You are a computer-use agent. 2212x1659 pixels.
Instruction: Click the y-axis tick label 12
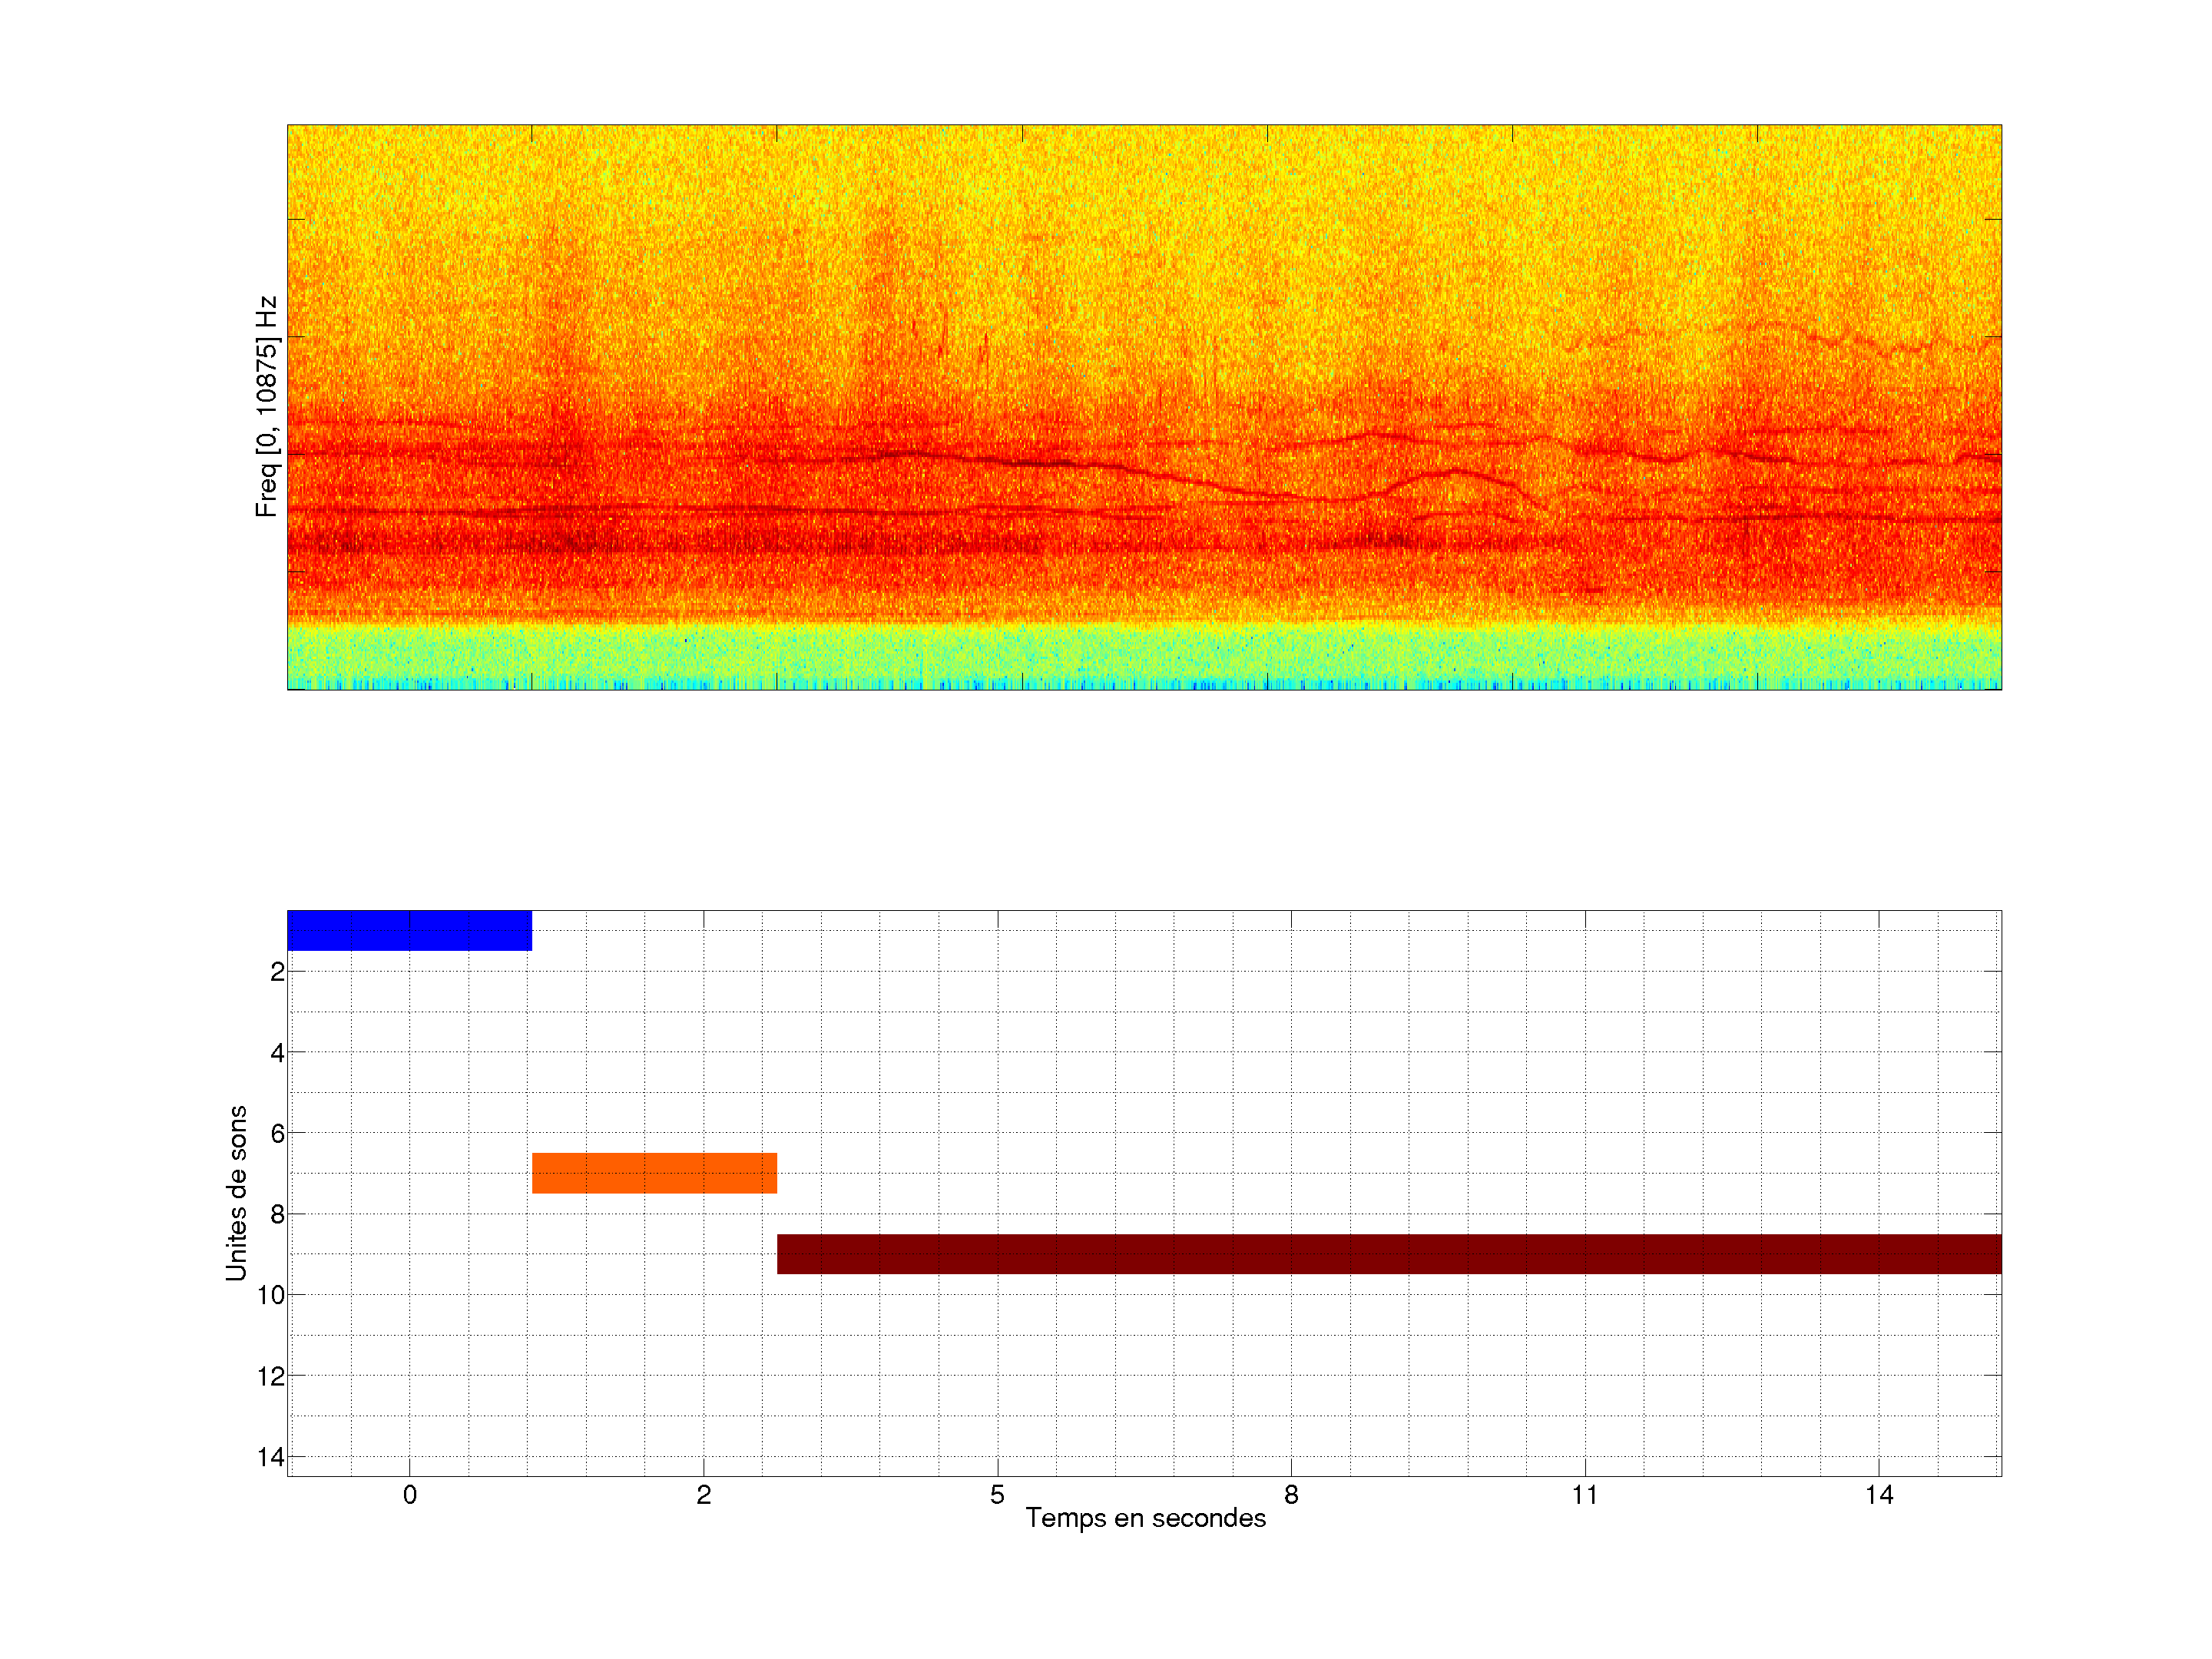[271, 1377]
